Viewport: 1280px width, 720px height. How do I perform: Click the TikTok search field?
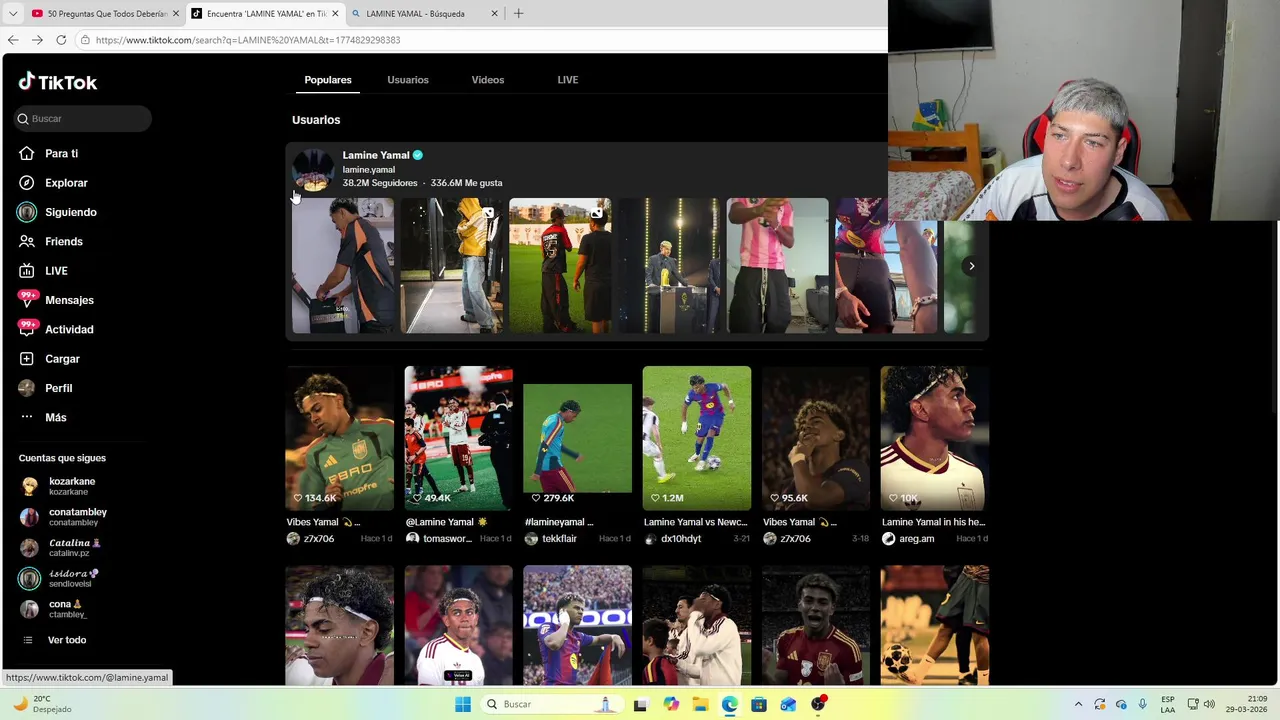[x=83, y=118]
